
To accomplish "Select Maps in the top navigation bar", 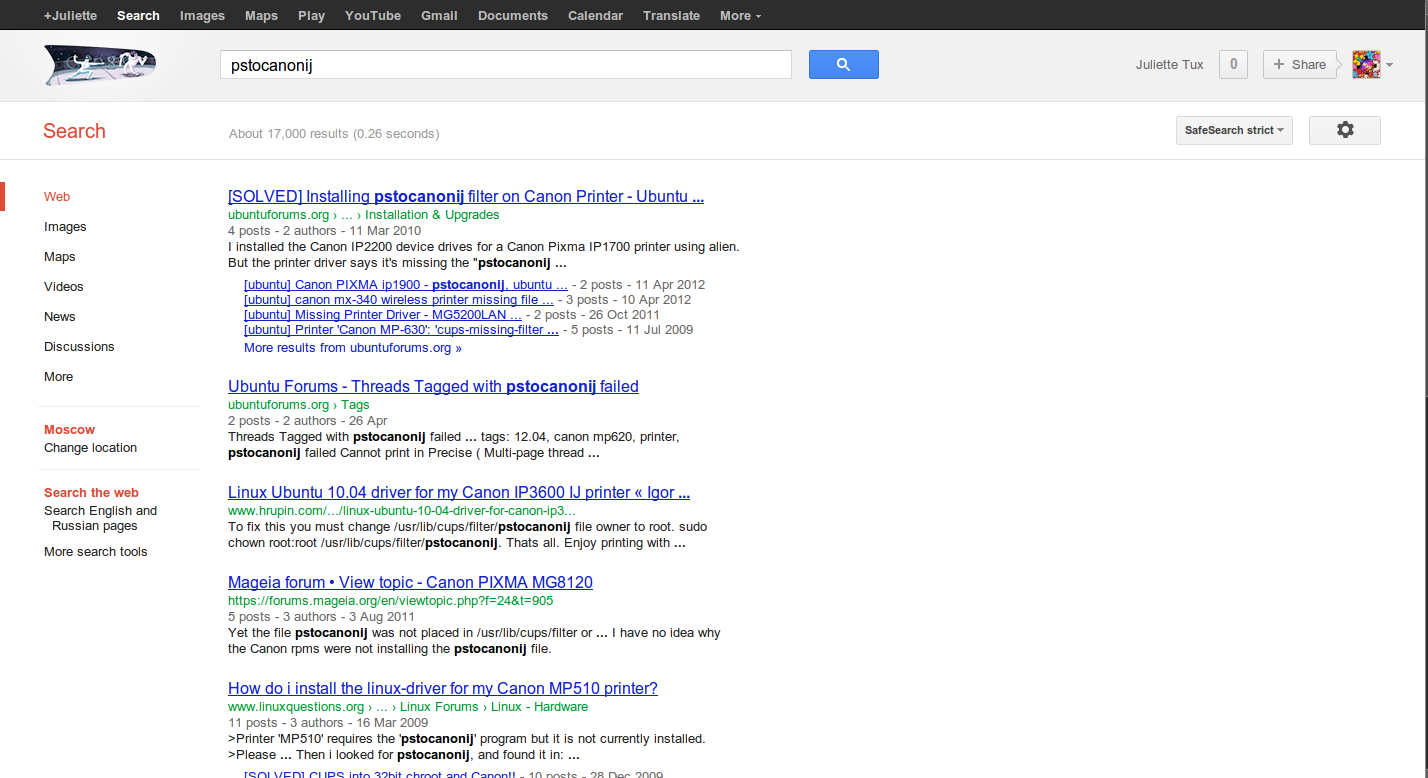I will tap(261, 15).
